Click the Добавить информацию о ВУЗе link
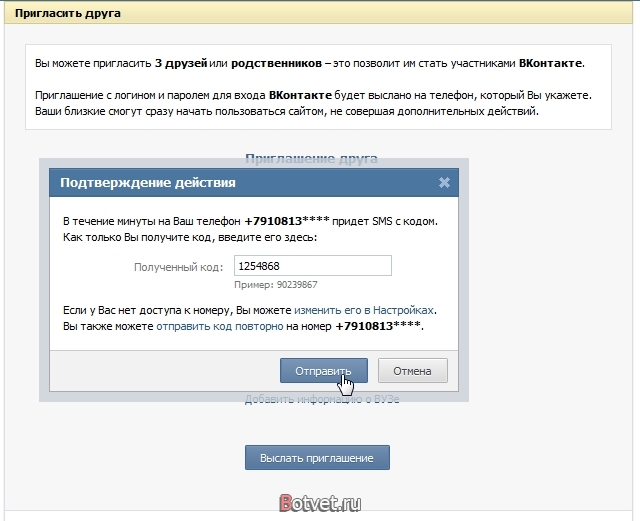The image size is (640, 521). point(322,399)
